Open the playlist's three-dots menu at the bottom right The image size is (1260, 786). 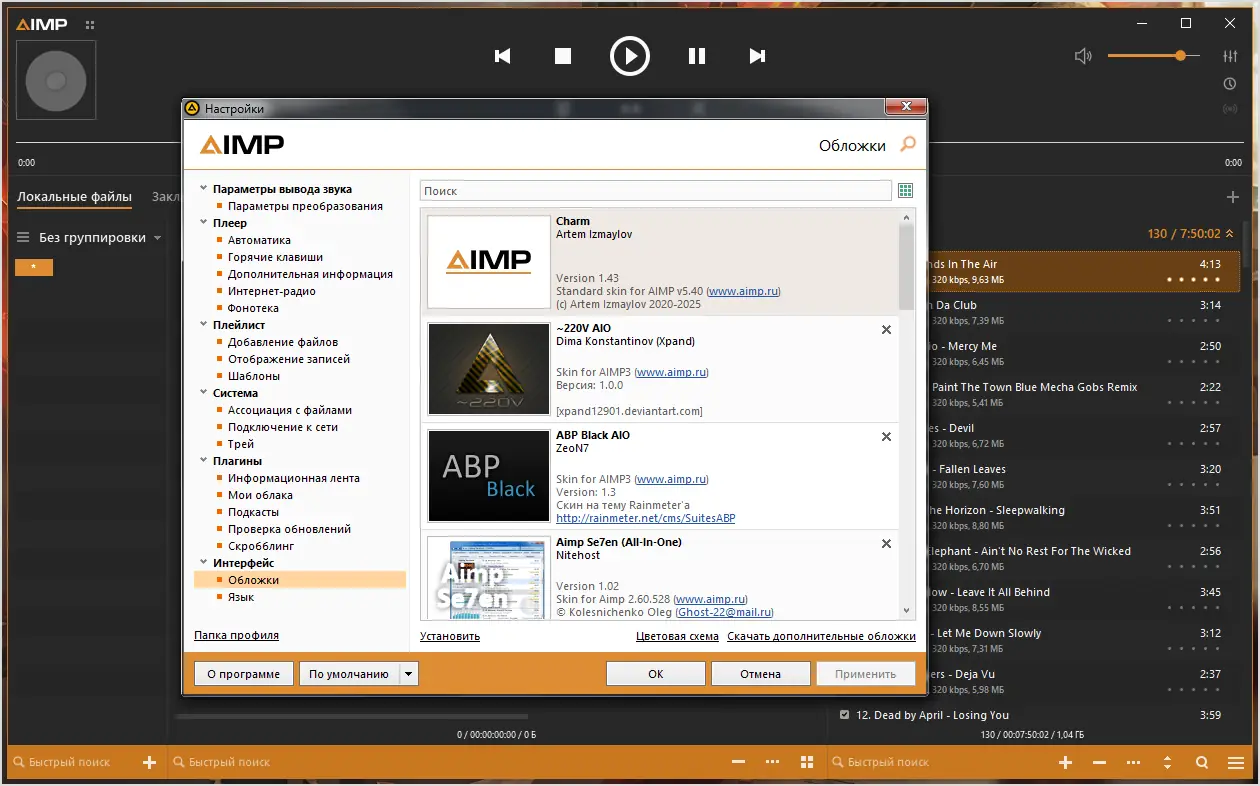[x=1134, y=762]
